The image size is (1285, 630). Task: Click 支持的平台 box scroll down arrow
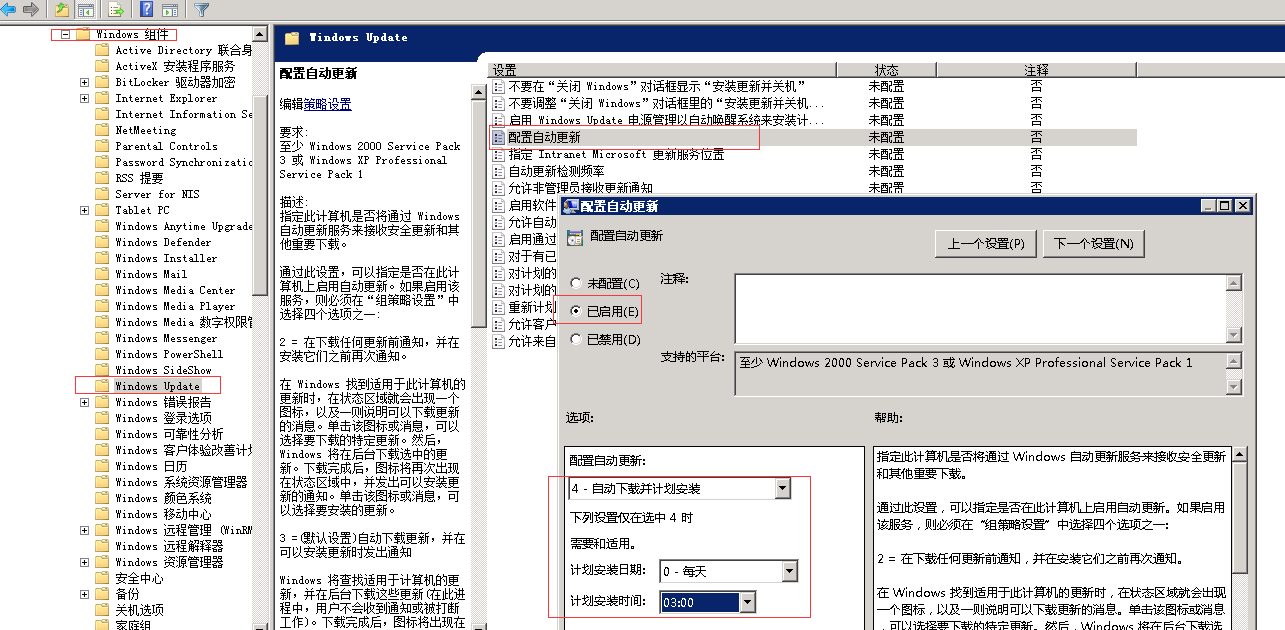click(1234, 386)
